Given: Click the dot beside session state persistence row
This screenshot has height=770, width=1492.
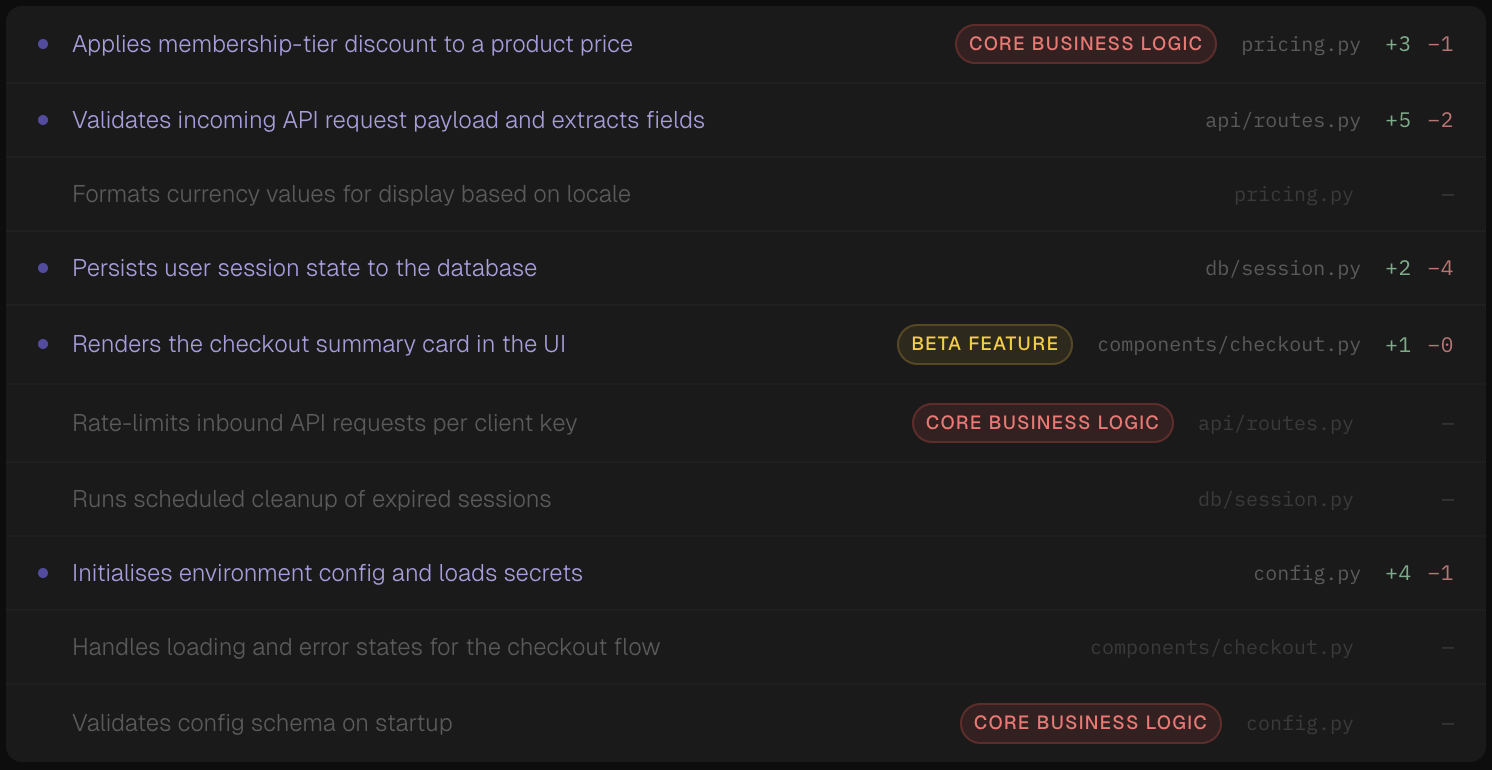Looking at the screenshot, I should click(x=43, y=268).
